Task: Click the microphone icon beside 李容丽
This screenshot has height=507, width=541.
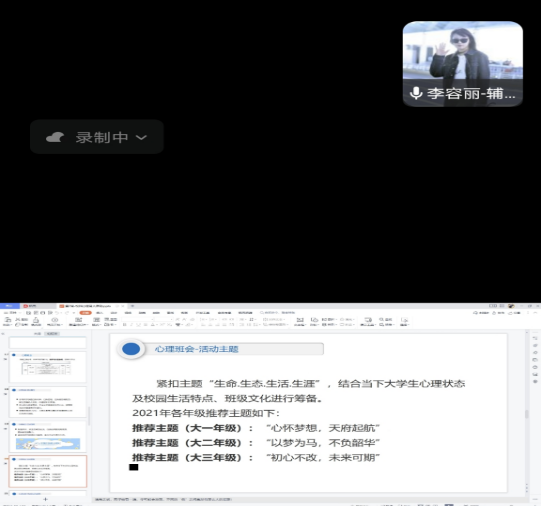Action: coord(416,93)
